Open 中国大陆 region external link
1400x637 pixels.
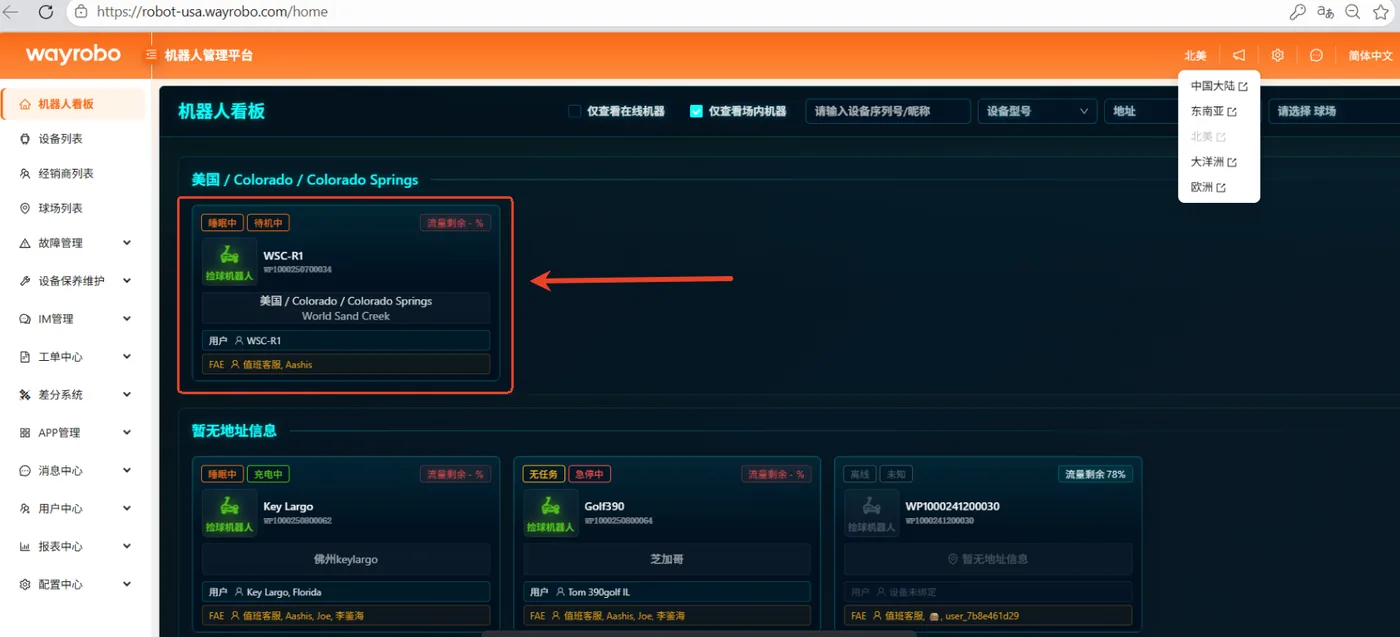click(1219, 86)
